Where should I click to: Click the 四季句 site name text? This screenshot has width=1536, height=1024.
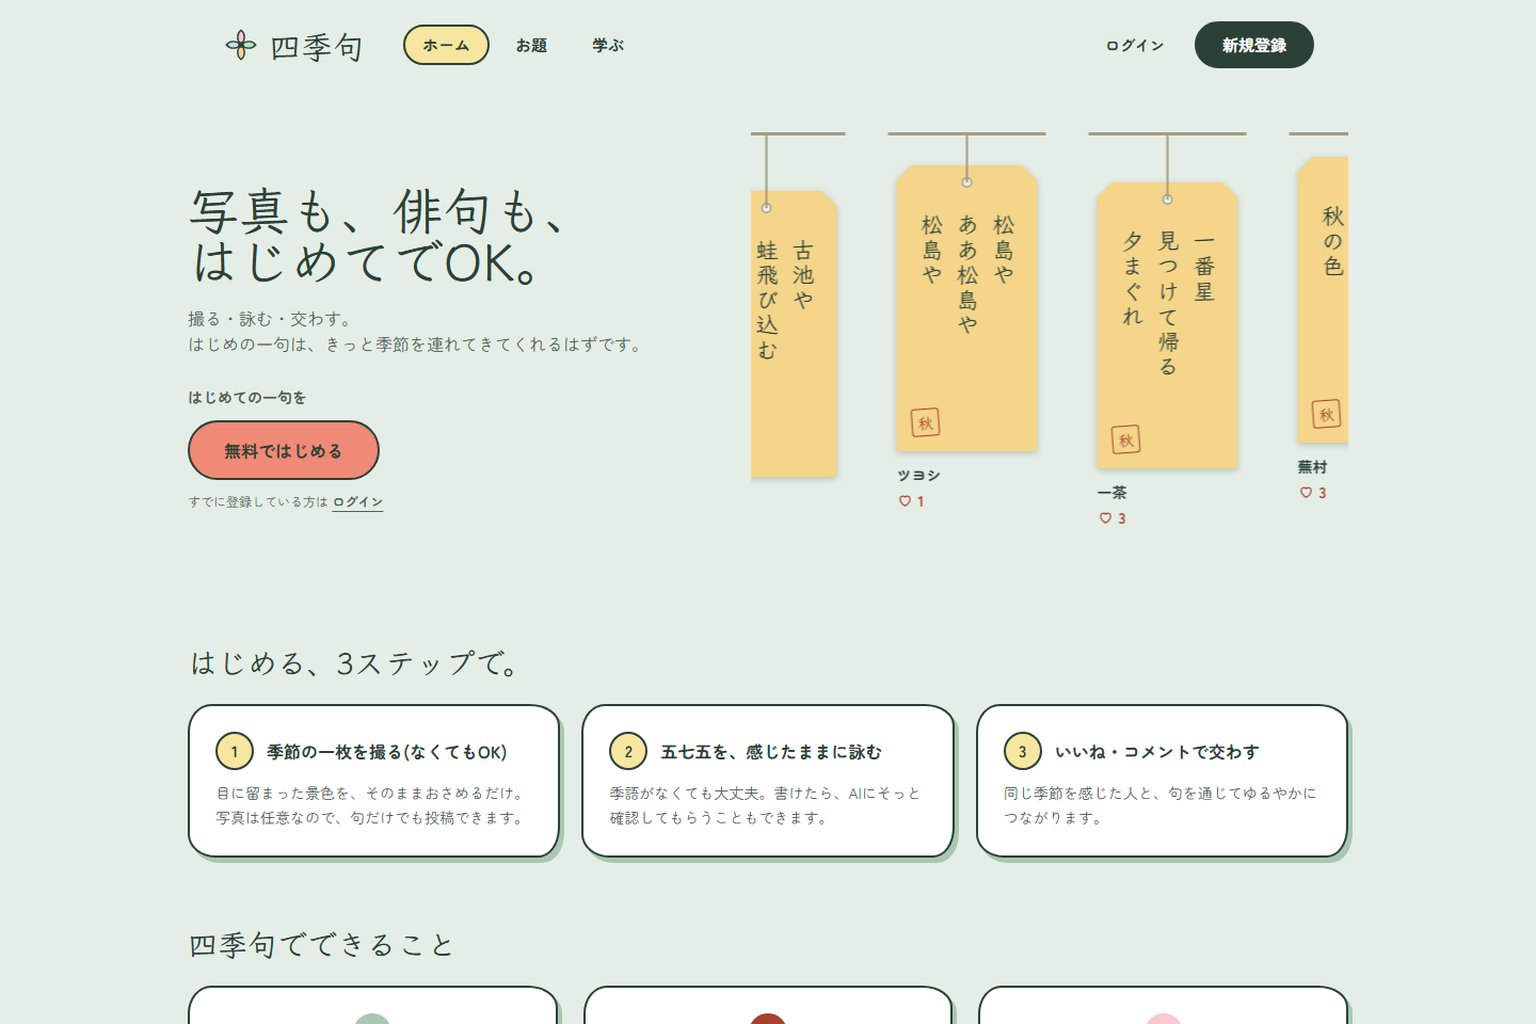(x=316, y=47)
